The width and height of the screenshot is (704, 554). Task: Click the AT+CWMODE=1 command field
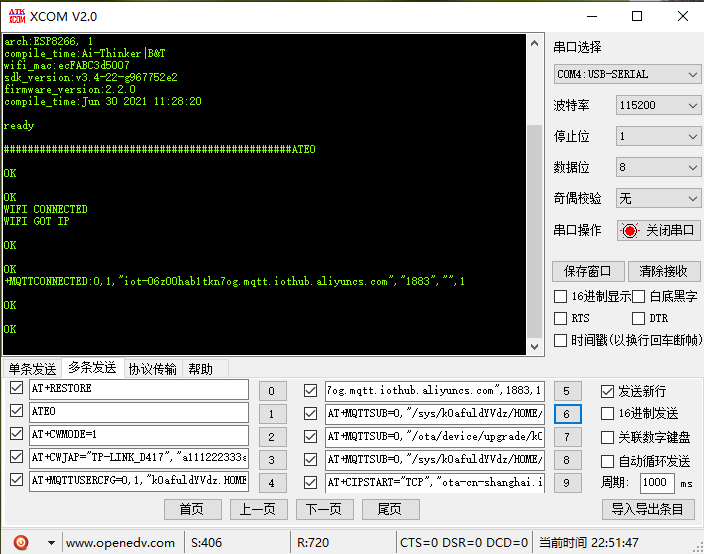139,435
